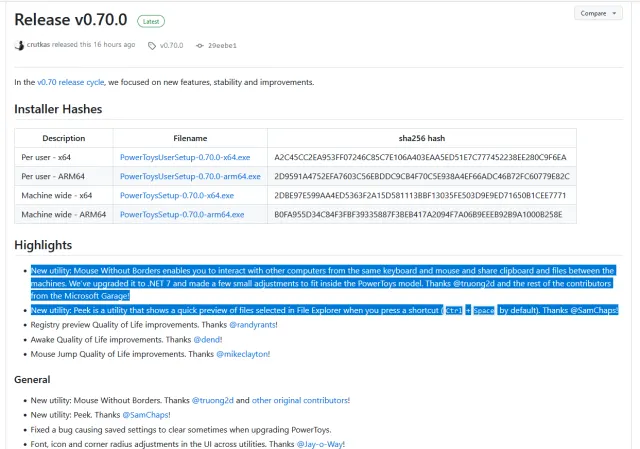The image size is (640, 449).
Task: Click the commit icon beside 29eebe1
Action: (200, 45)
